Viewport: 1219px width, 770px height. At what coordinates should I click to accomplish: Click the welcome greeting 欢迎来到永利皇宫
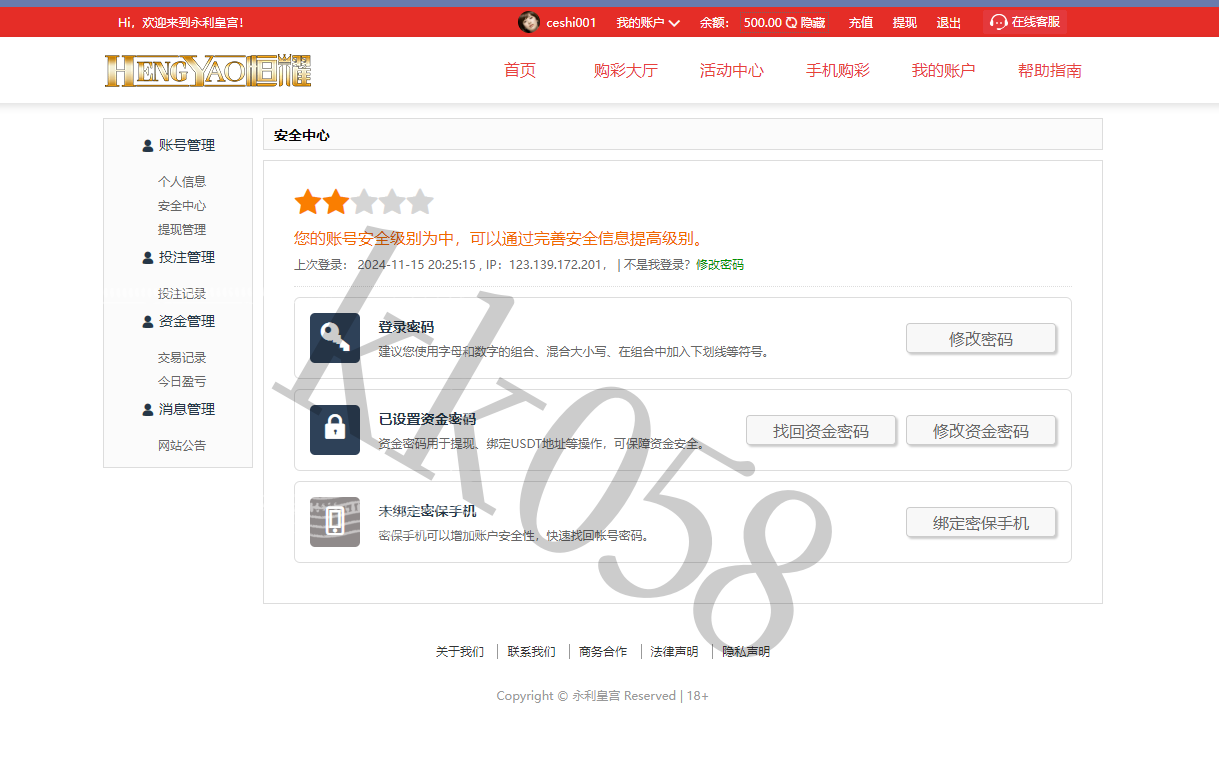(x=181, y=22)
